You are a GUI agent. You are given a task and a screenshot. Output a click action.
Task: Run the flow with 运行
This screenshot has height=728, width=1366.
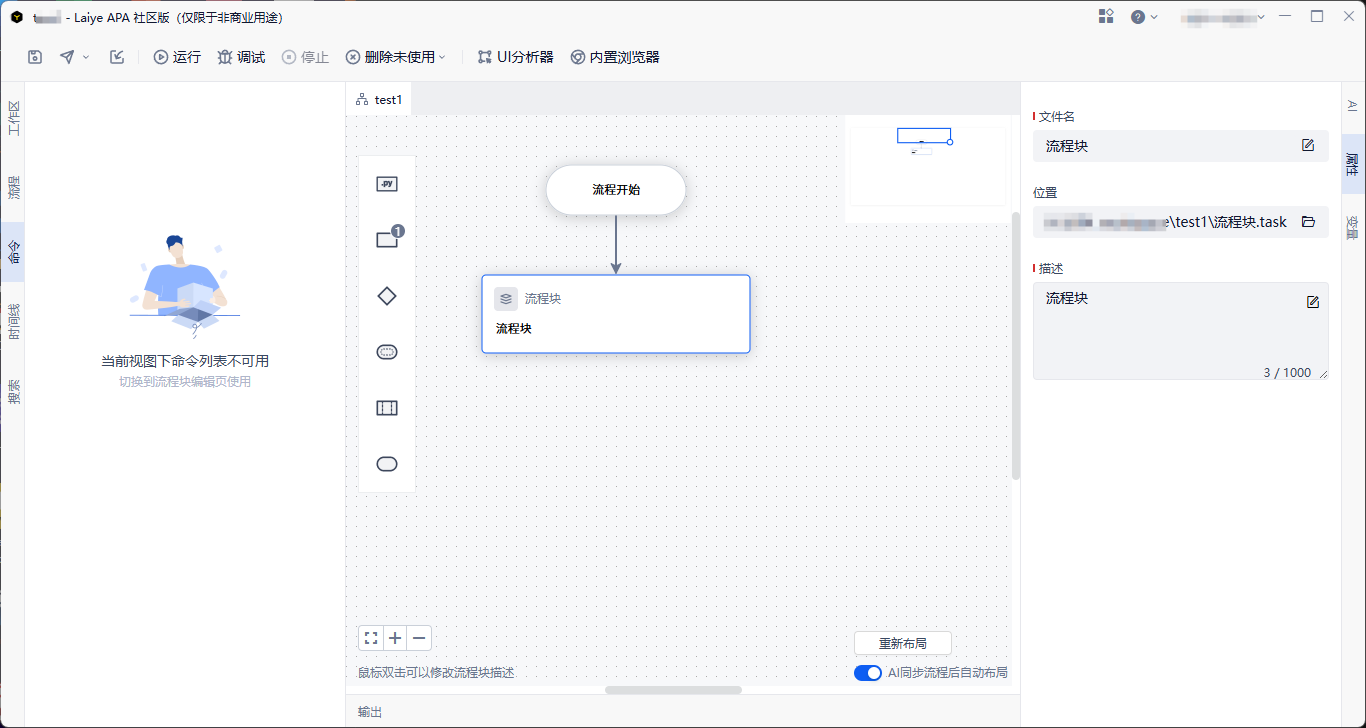pos(177,57)
